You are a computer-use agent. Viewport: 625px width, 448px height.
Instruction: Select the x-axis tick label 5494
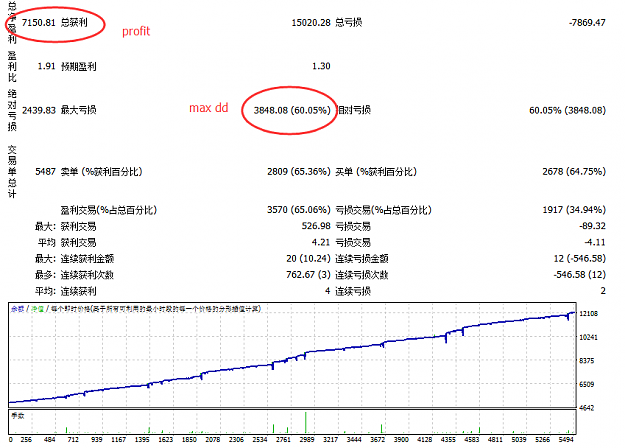tap(566, 439)
